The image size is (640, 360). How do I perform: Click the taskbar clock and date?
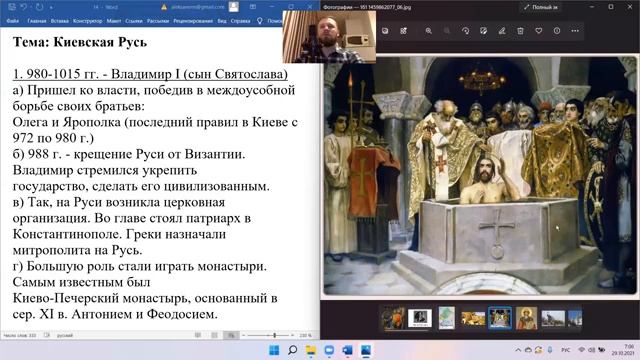[x=623, y=350]
